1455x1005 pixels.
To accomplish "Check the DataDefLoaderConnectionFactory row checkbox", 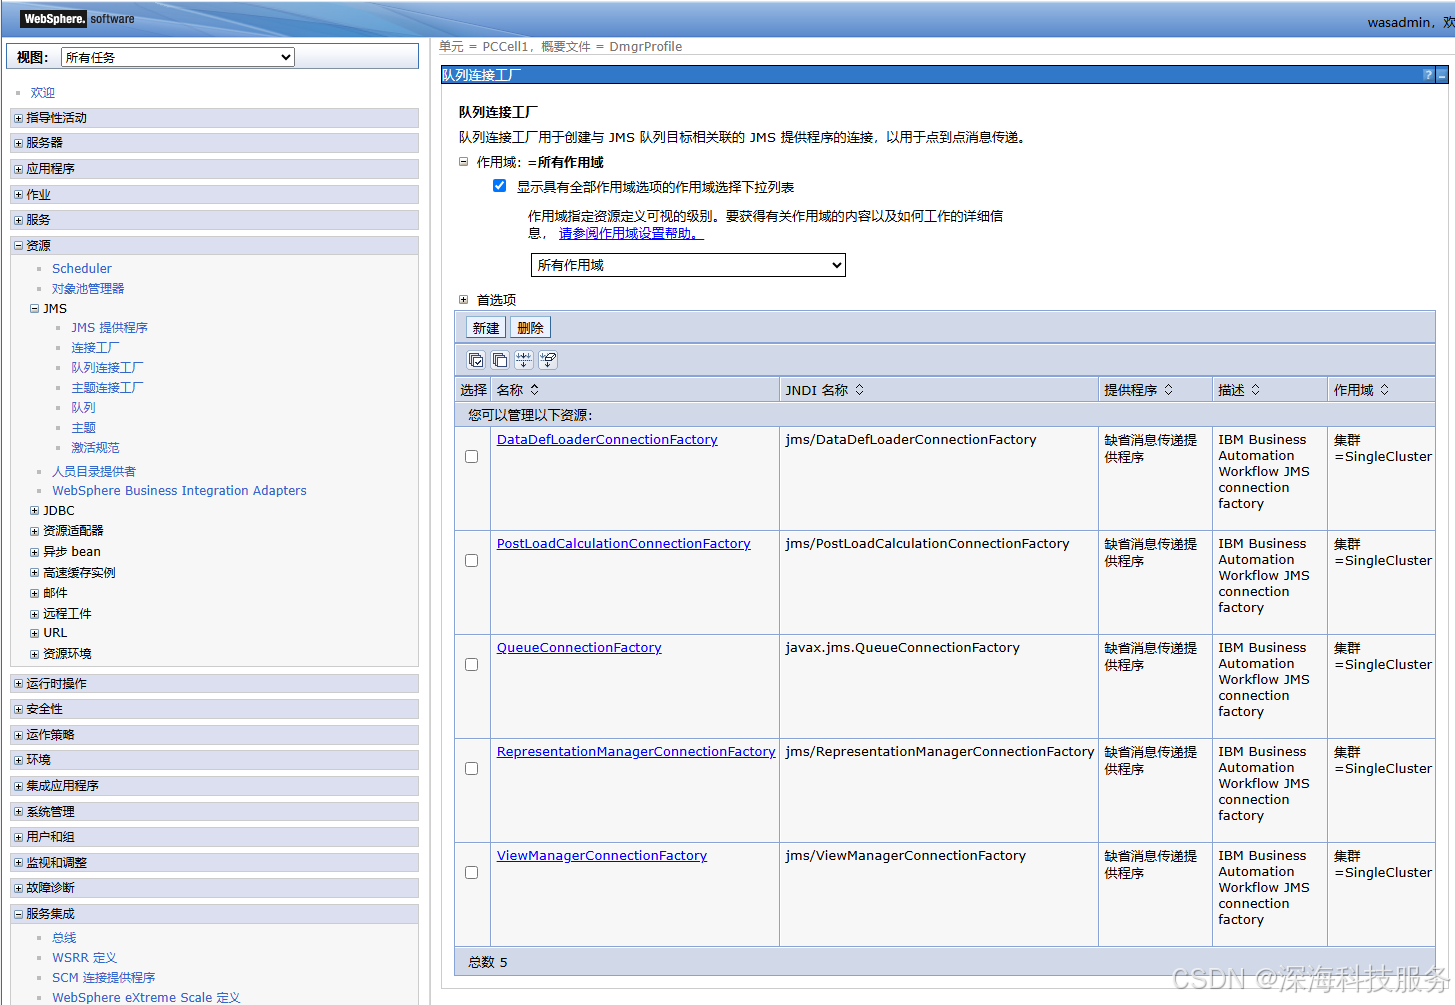I will click(471, 456).
